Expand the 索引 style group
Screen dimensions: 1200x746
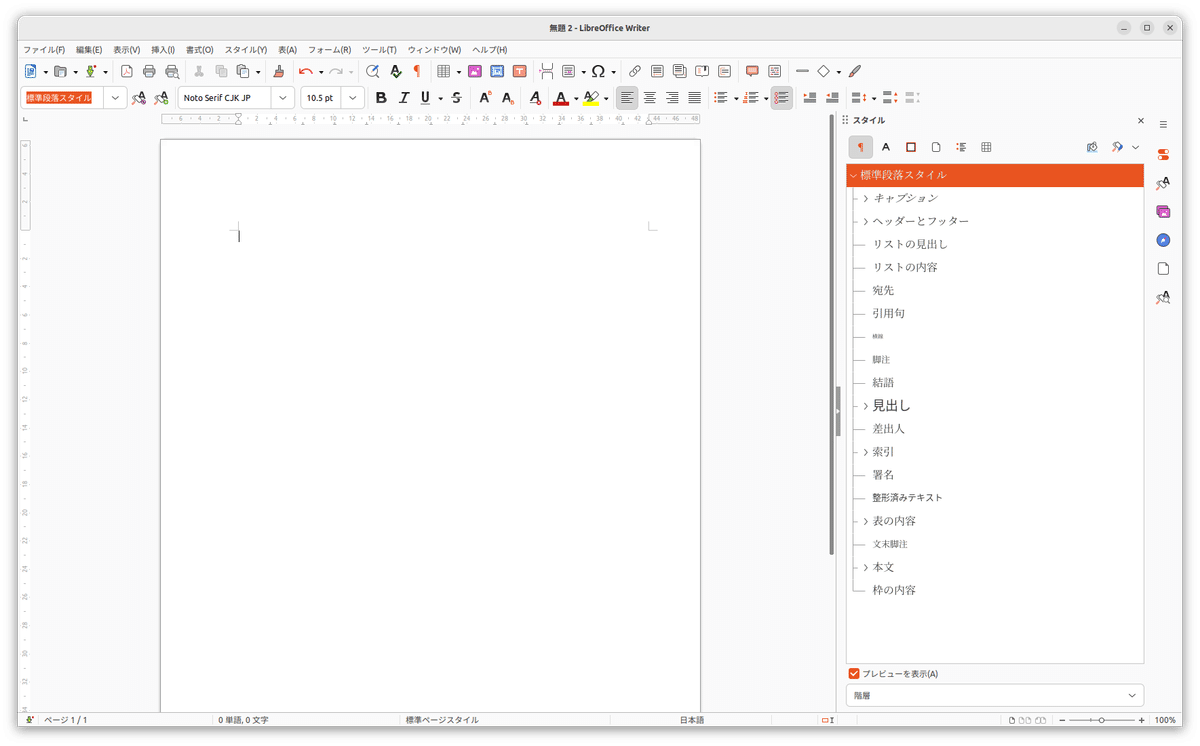pos(866,452)
